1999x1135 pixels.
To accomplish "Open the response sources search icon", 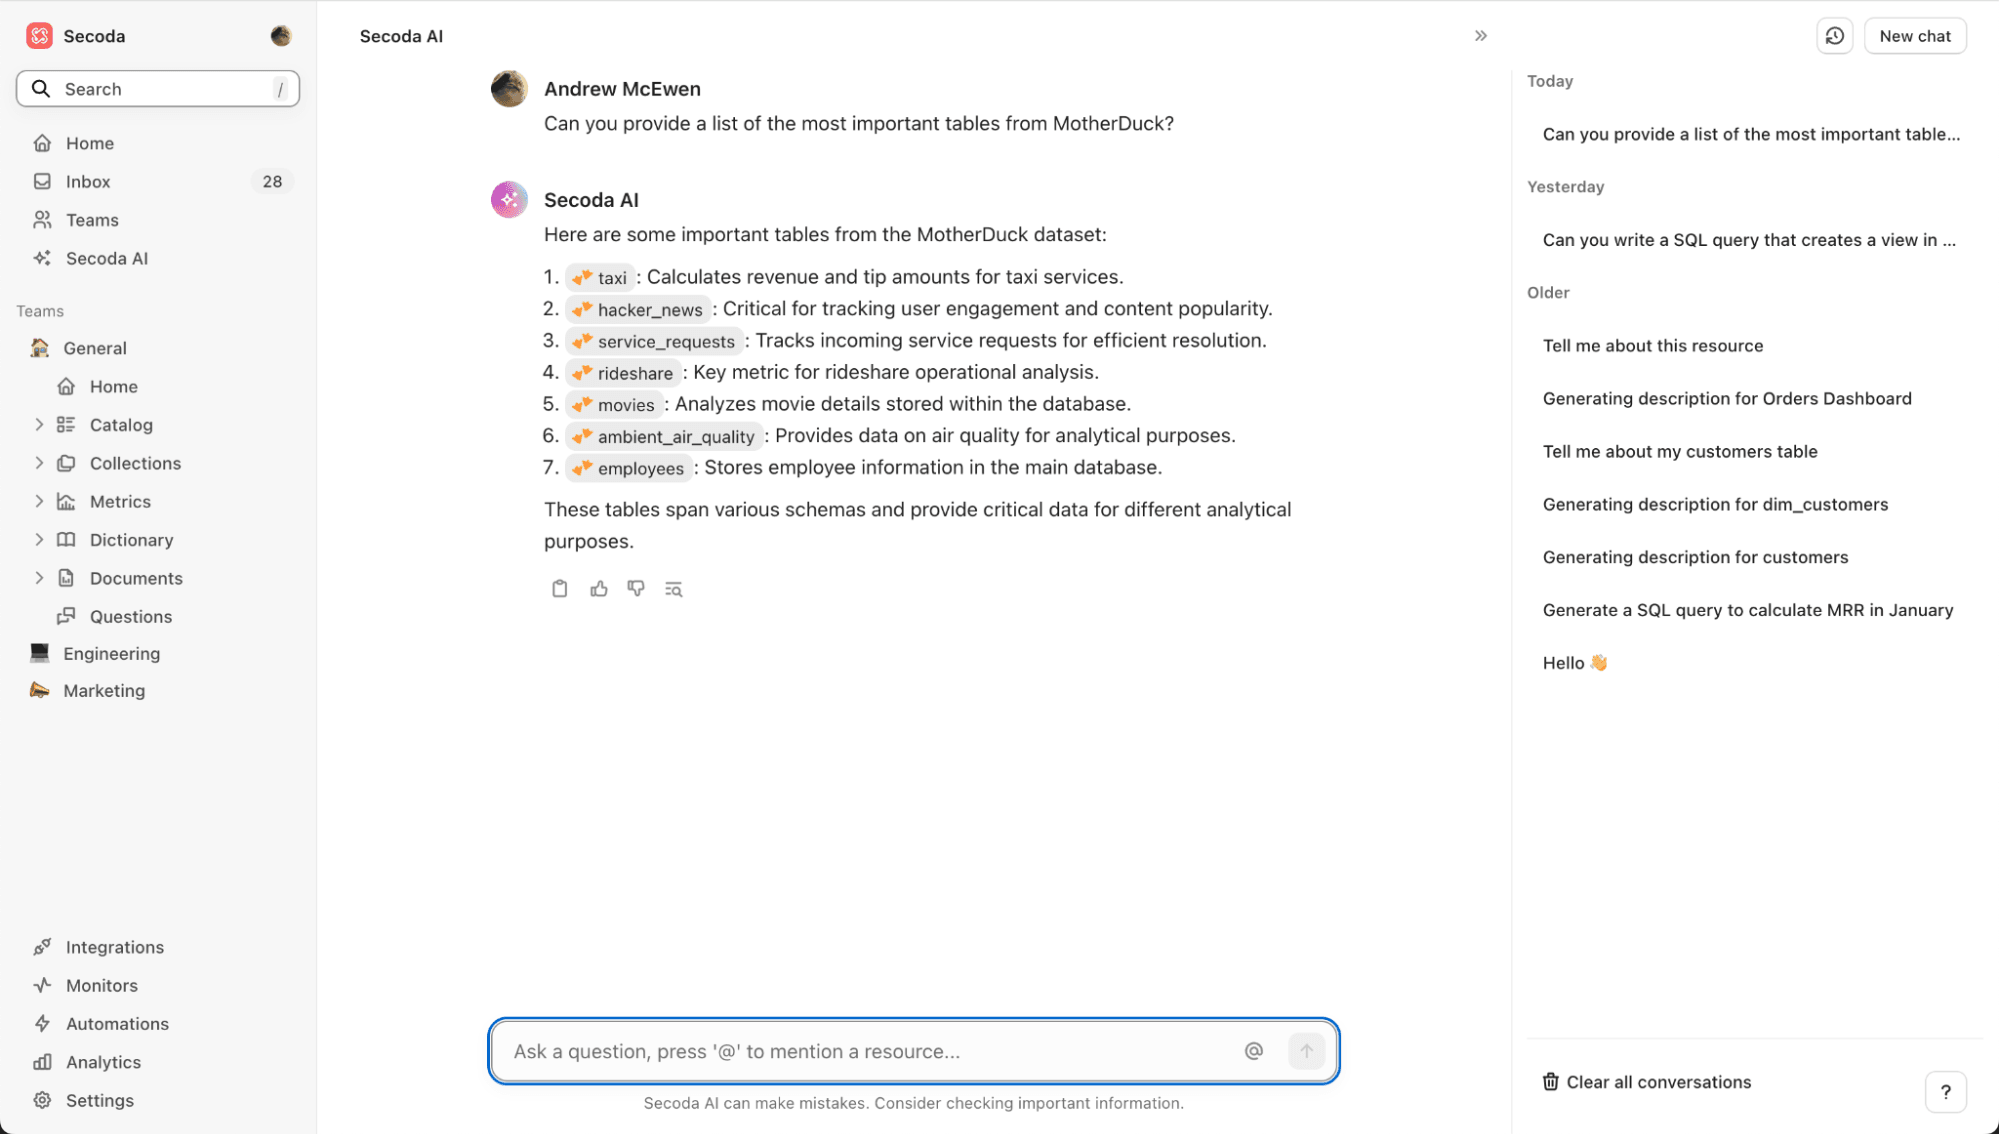I will [674, 589].
